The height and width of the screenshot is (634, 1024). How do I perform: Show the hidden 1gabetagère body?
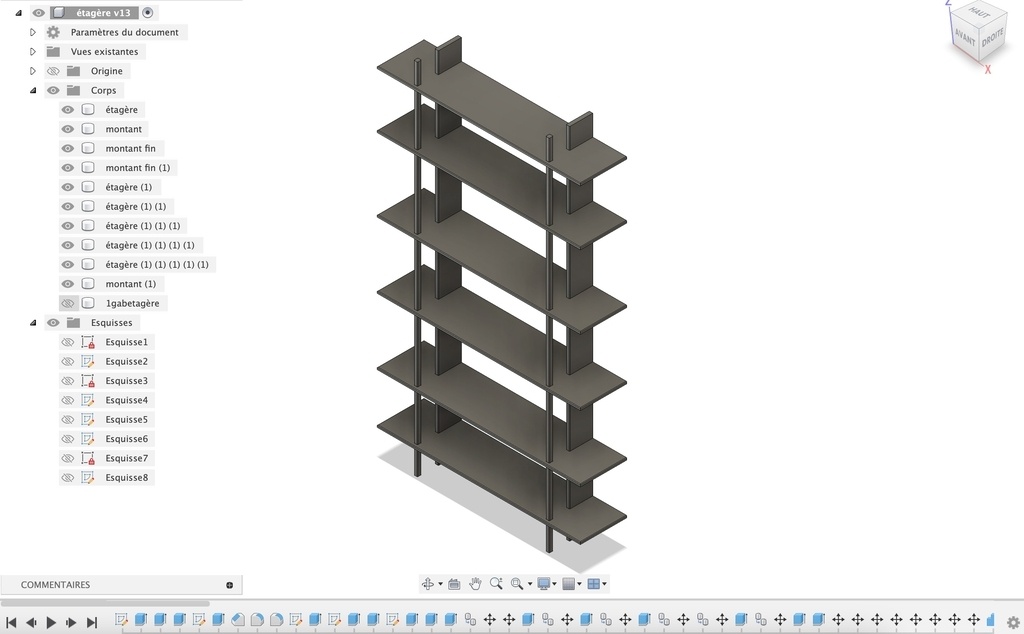(x=68, y=303)
